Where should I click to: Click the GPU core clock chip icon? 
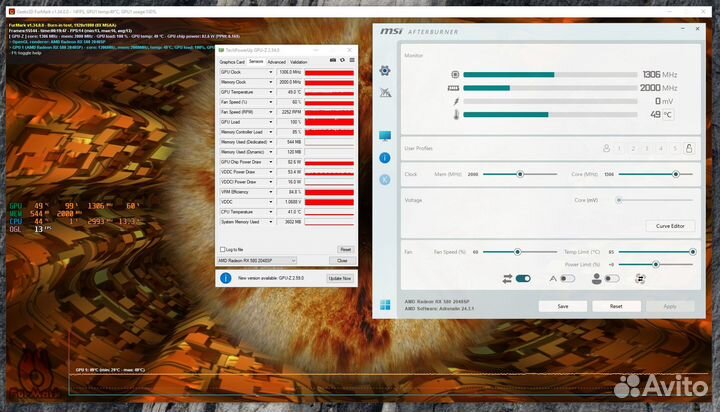(455, 74)
